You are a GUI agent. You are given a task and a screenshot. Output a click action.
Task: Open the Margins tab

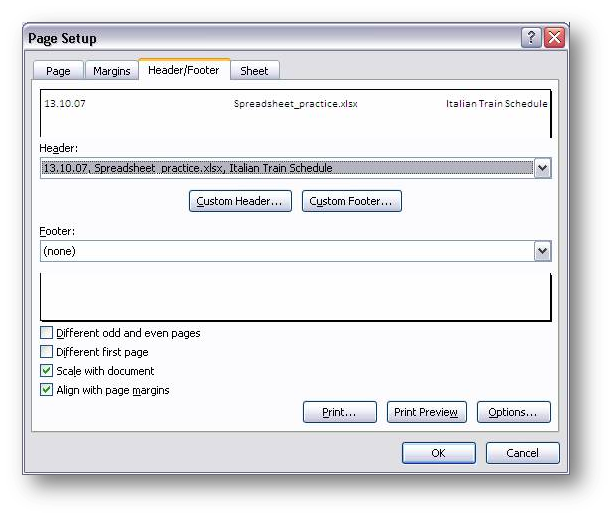coord(111,71)
